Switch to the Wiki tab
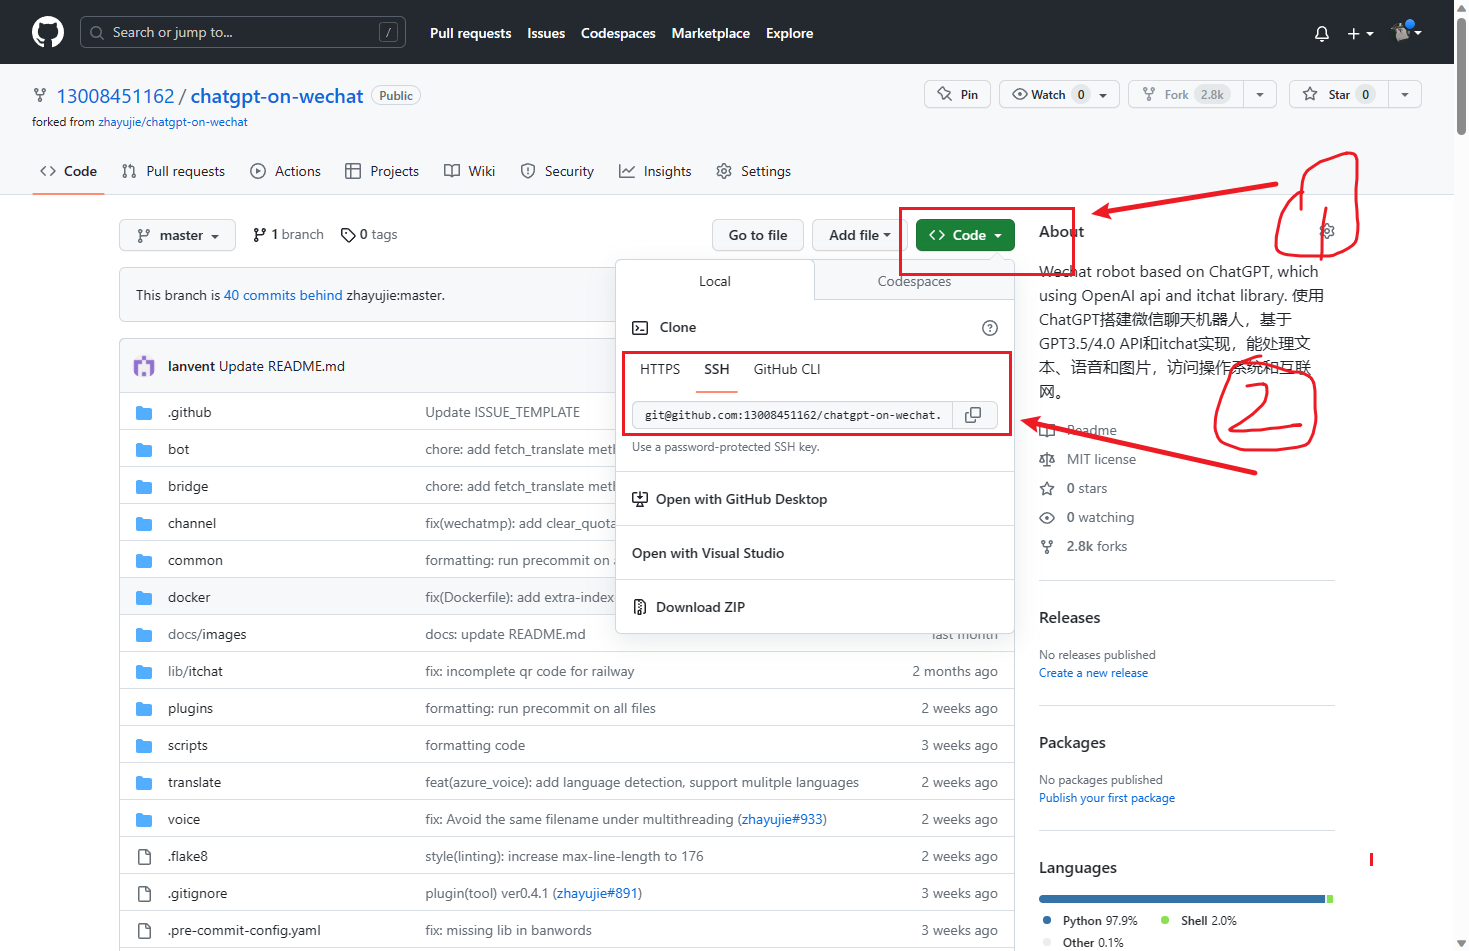1469x951 pixels. 470,171
